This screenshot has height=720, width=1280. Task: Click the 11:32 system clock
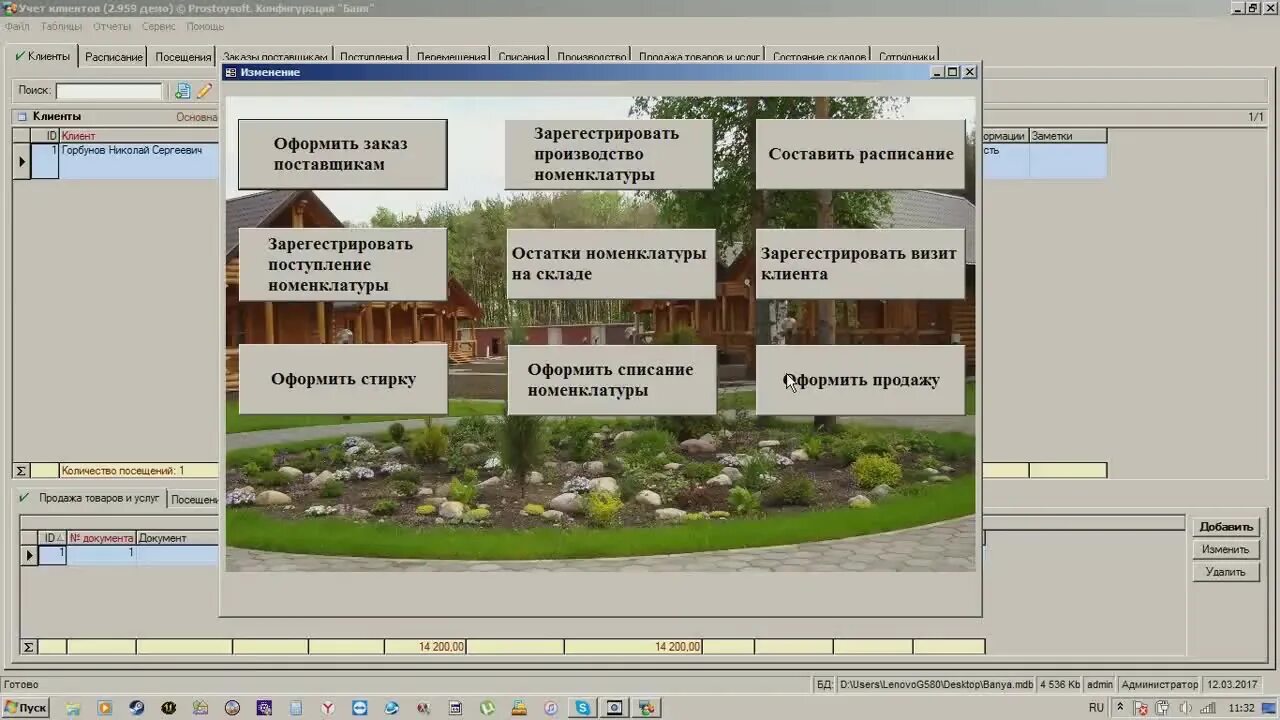point(1241,708)
